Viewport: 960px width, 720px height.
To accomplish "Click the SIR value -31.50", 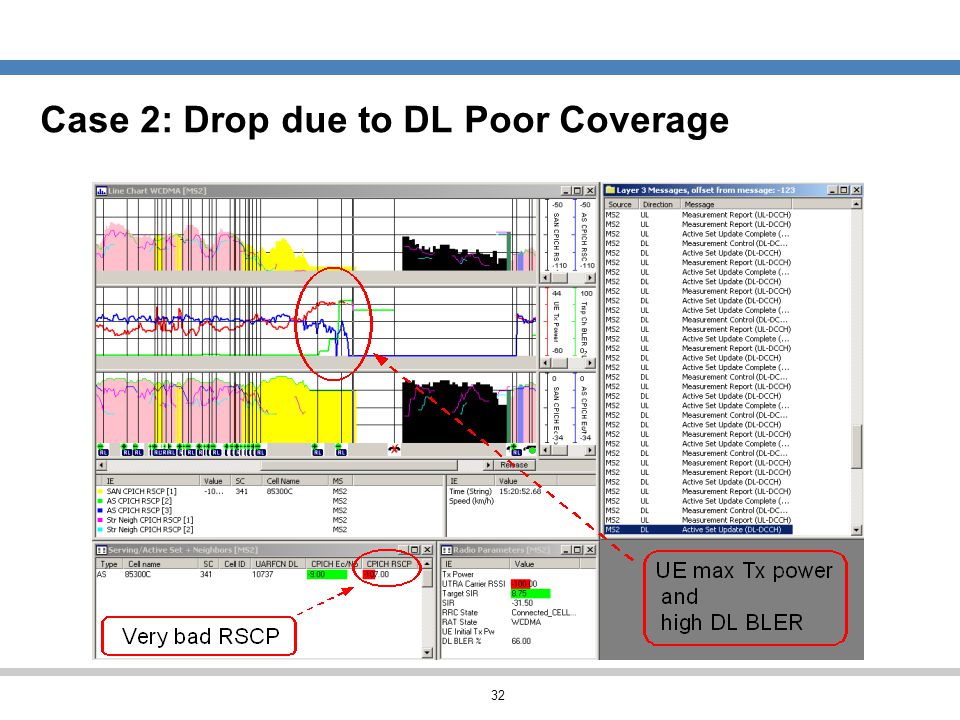I will pyautogui.click(x=522, y=603).
